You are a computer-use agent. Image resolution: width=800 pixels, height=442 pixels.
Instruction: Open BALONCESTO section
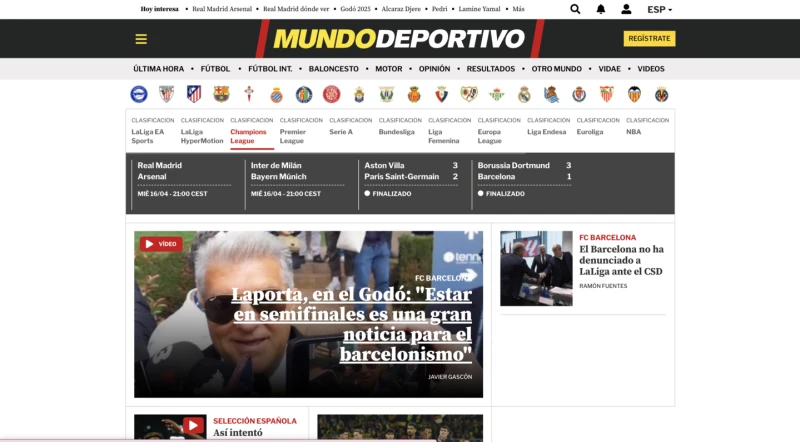[x=334, y=69]
